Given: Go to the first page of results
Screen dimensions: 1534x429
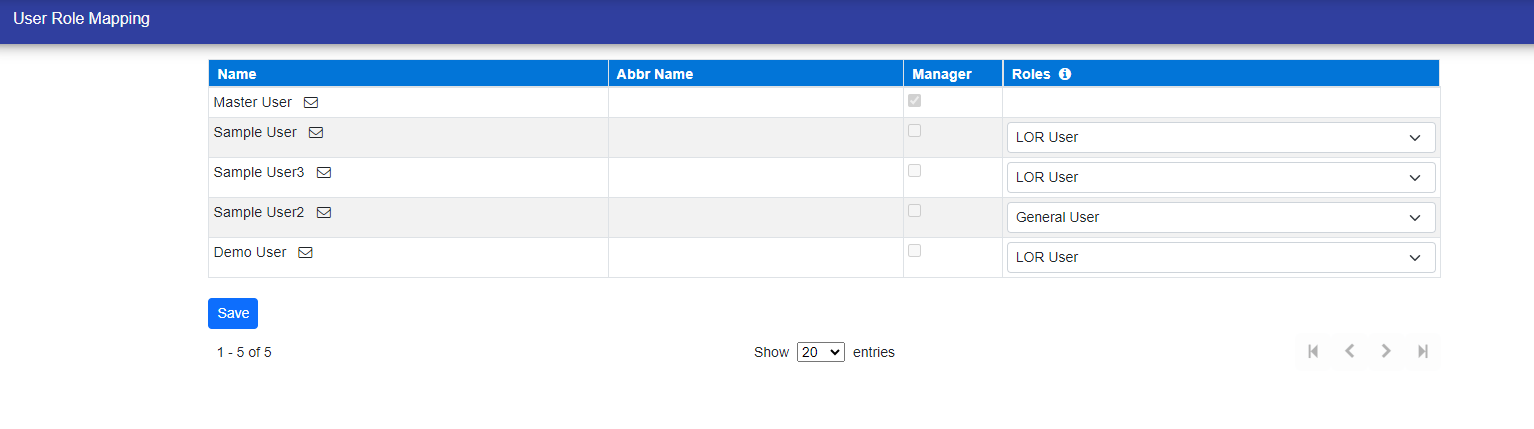Looking at the screenshot, I should (x=1313, y=351).
